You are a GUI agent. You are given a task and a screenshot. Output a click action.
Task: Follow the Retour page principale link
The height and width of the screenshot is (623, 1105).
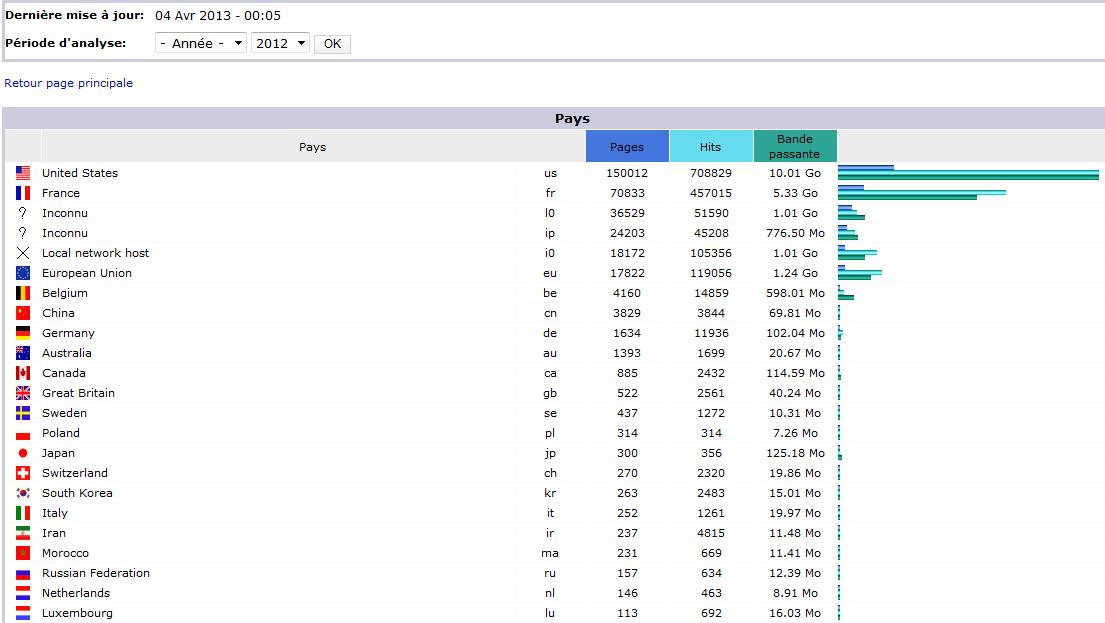tap(69, 83)
